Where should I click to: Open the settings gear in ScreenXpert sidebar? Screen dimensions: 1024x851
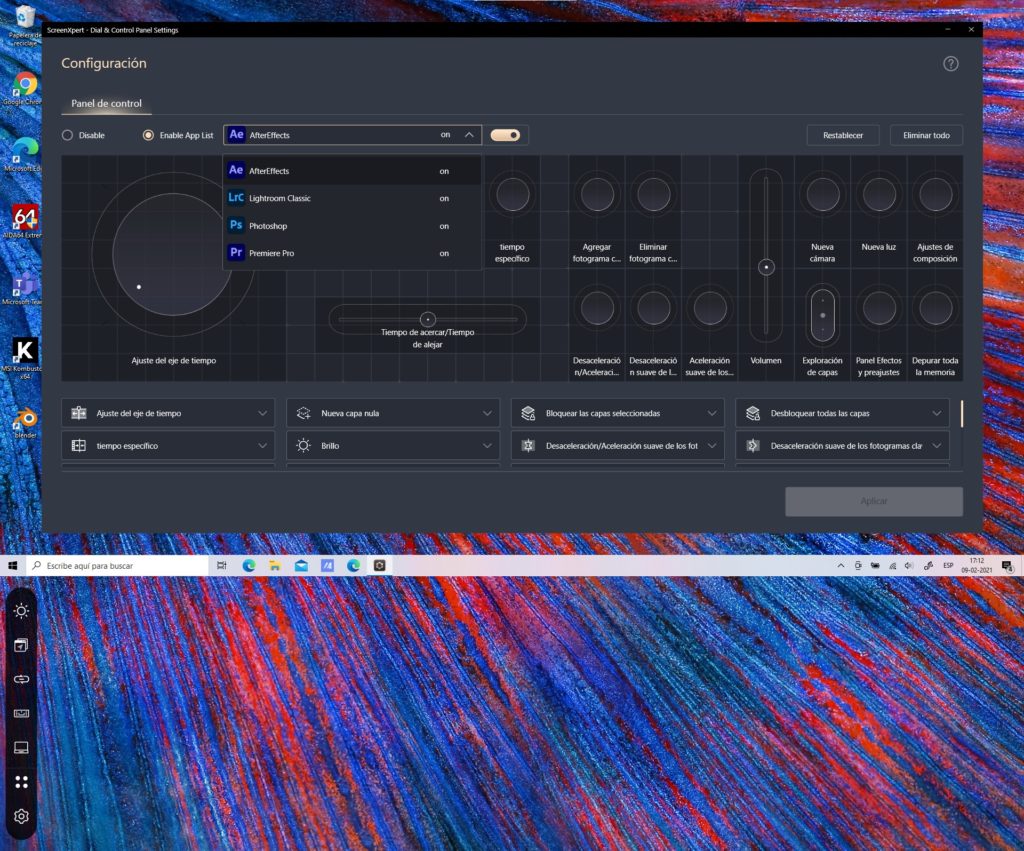click(21, 816)
